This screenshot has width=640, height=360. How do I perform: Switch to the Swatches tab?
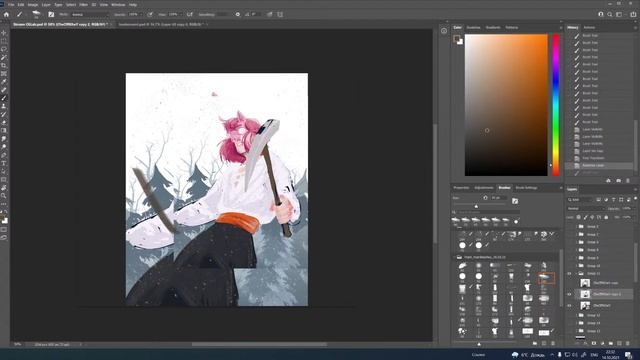pyautogui.click(x=473, y=27)
